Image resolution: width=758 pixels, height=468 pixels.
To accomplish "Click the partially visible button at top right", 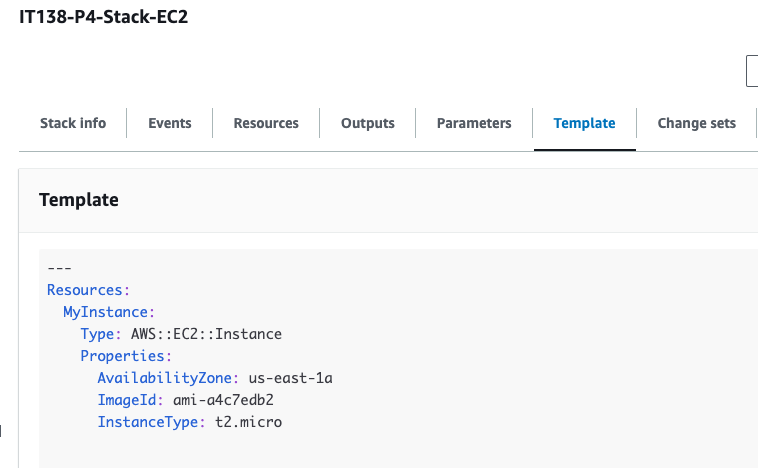I will click(x=751, y=71).
